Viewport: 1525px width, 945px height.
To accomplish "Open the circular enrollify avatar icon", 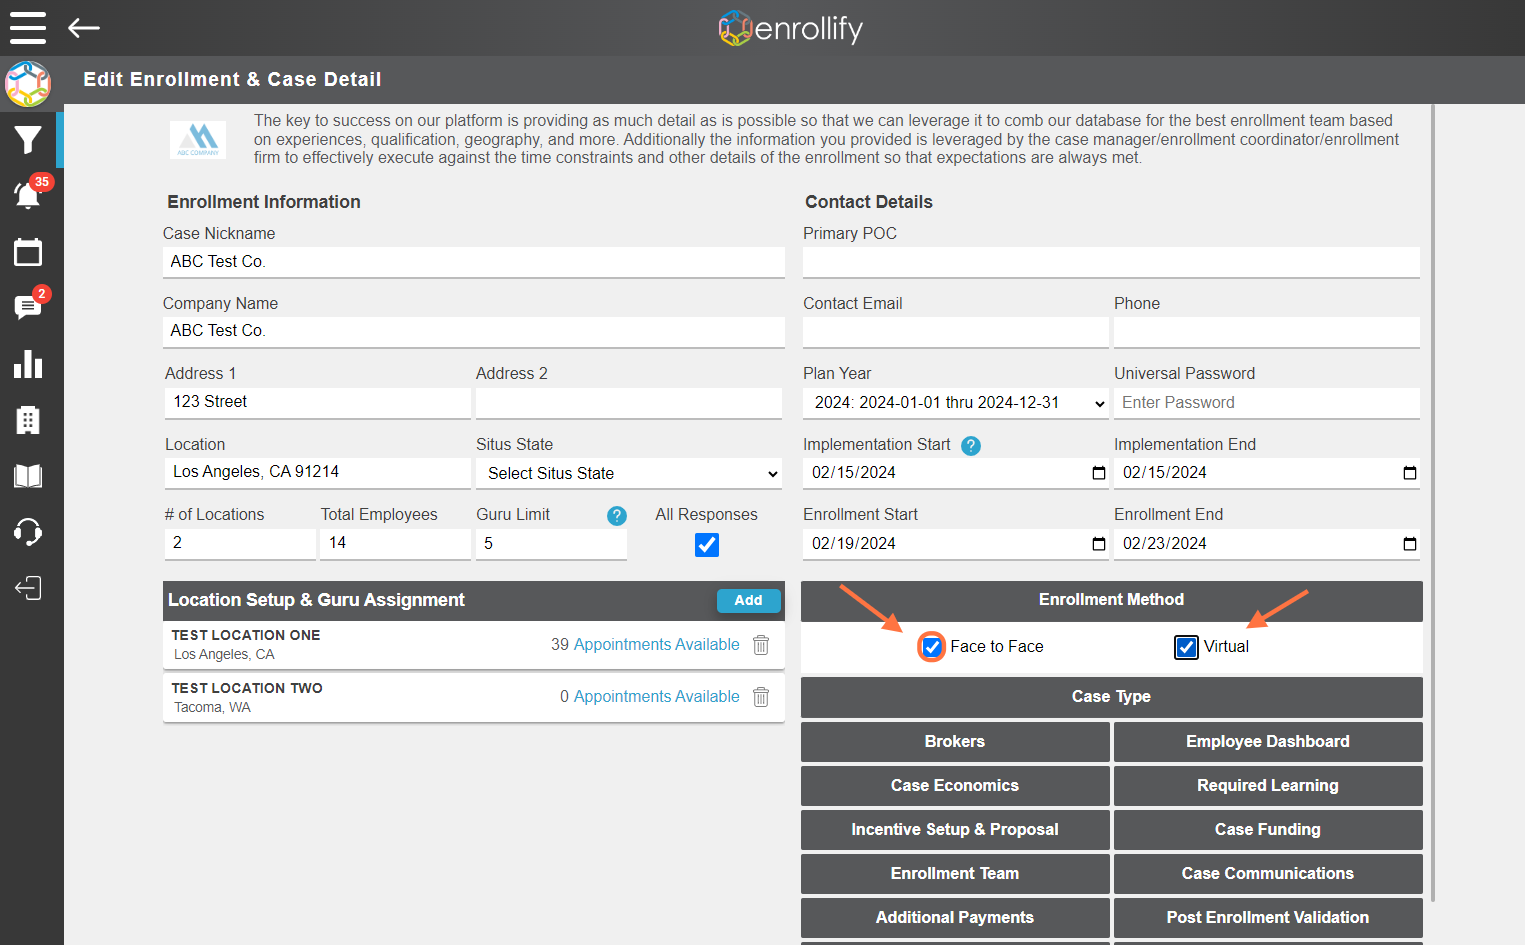I will 28,84.
